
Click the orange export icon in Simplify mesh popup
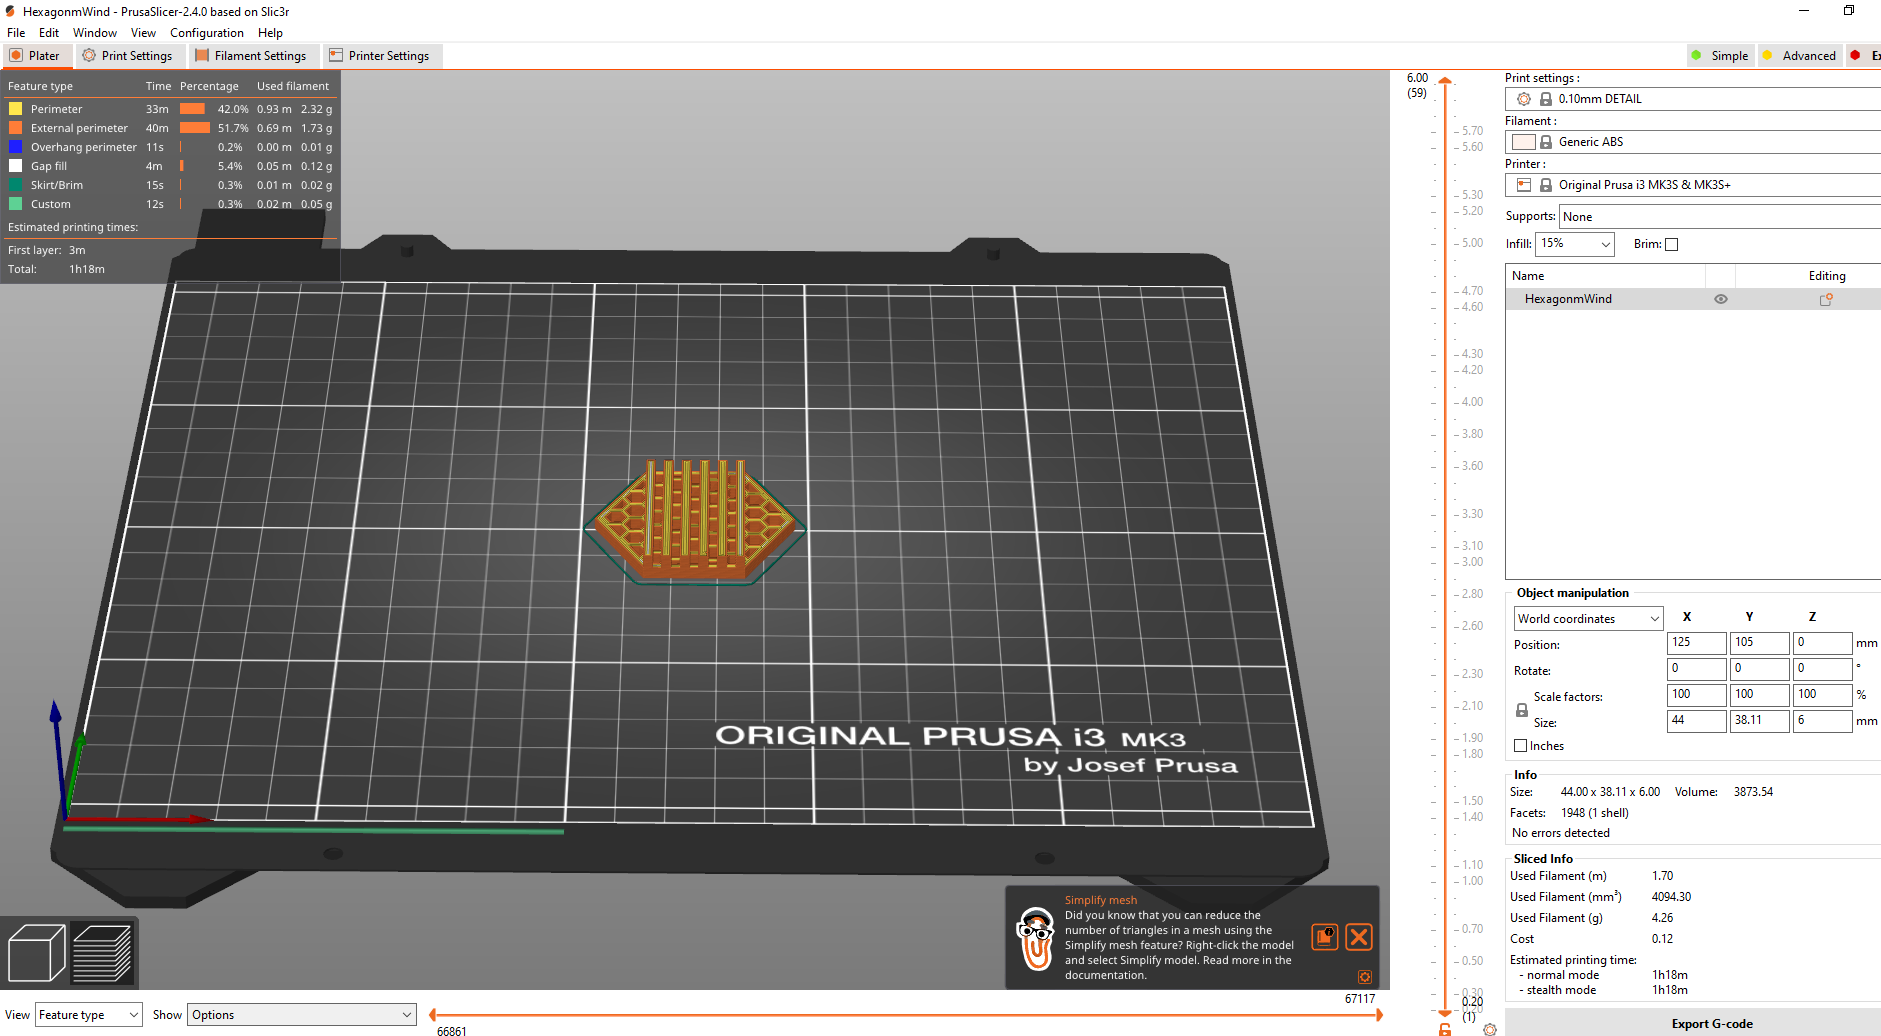pyautogui.click(x=1325, y=936)
